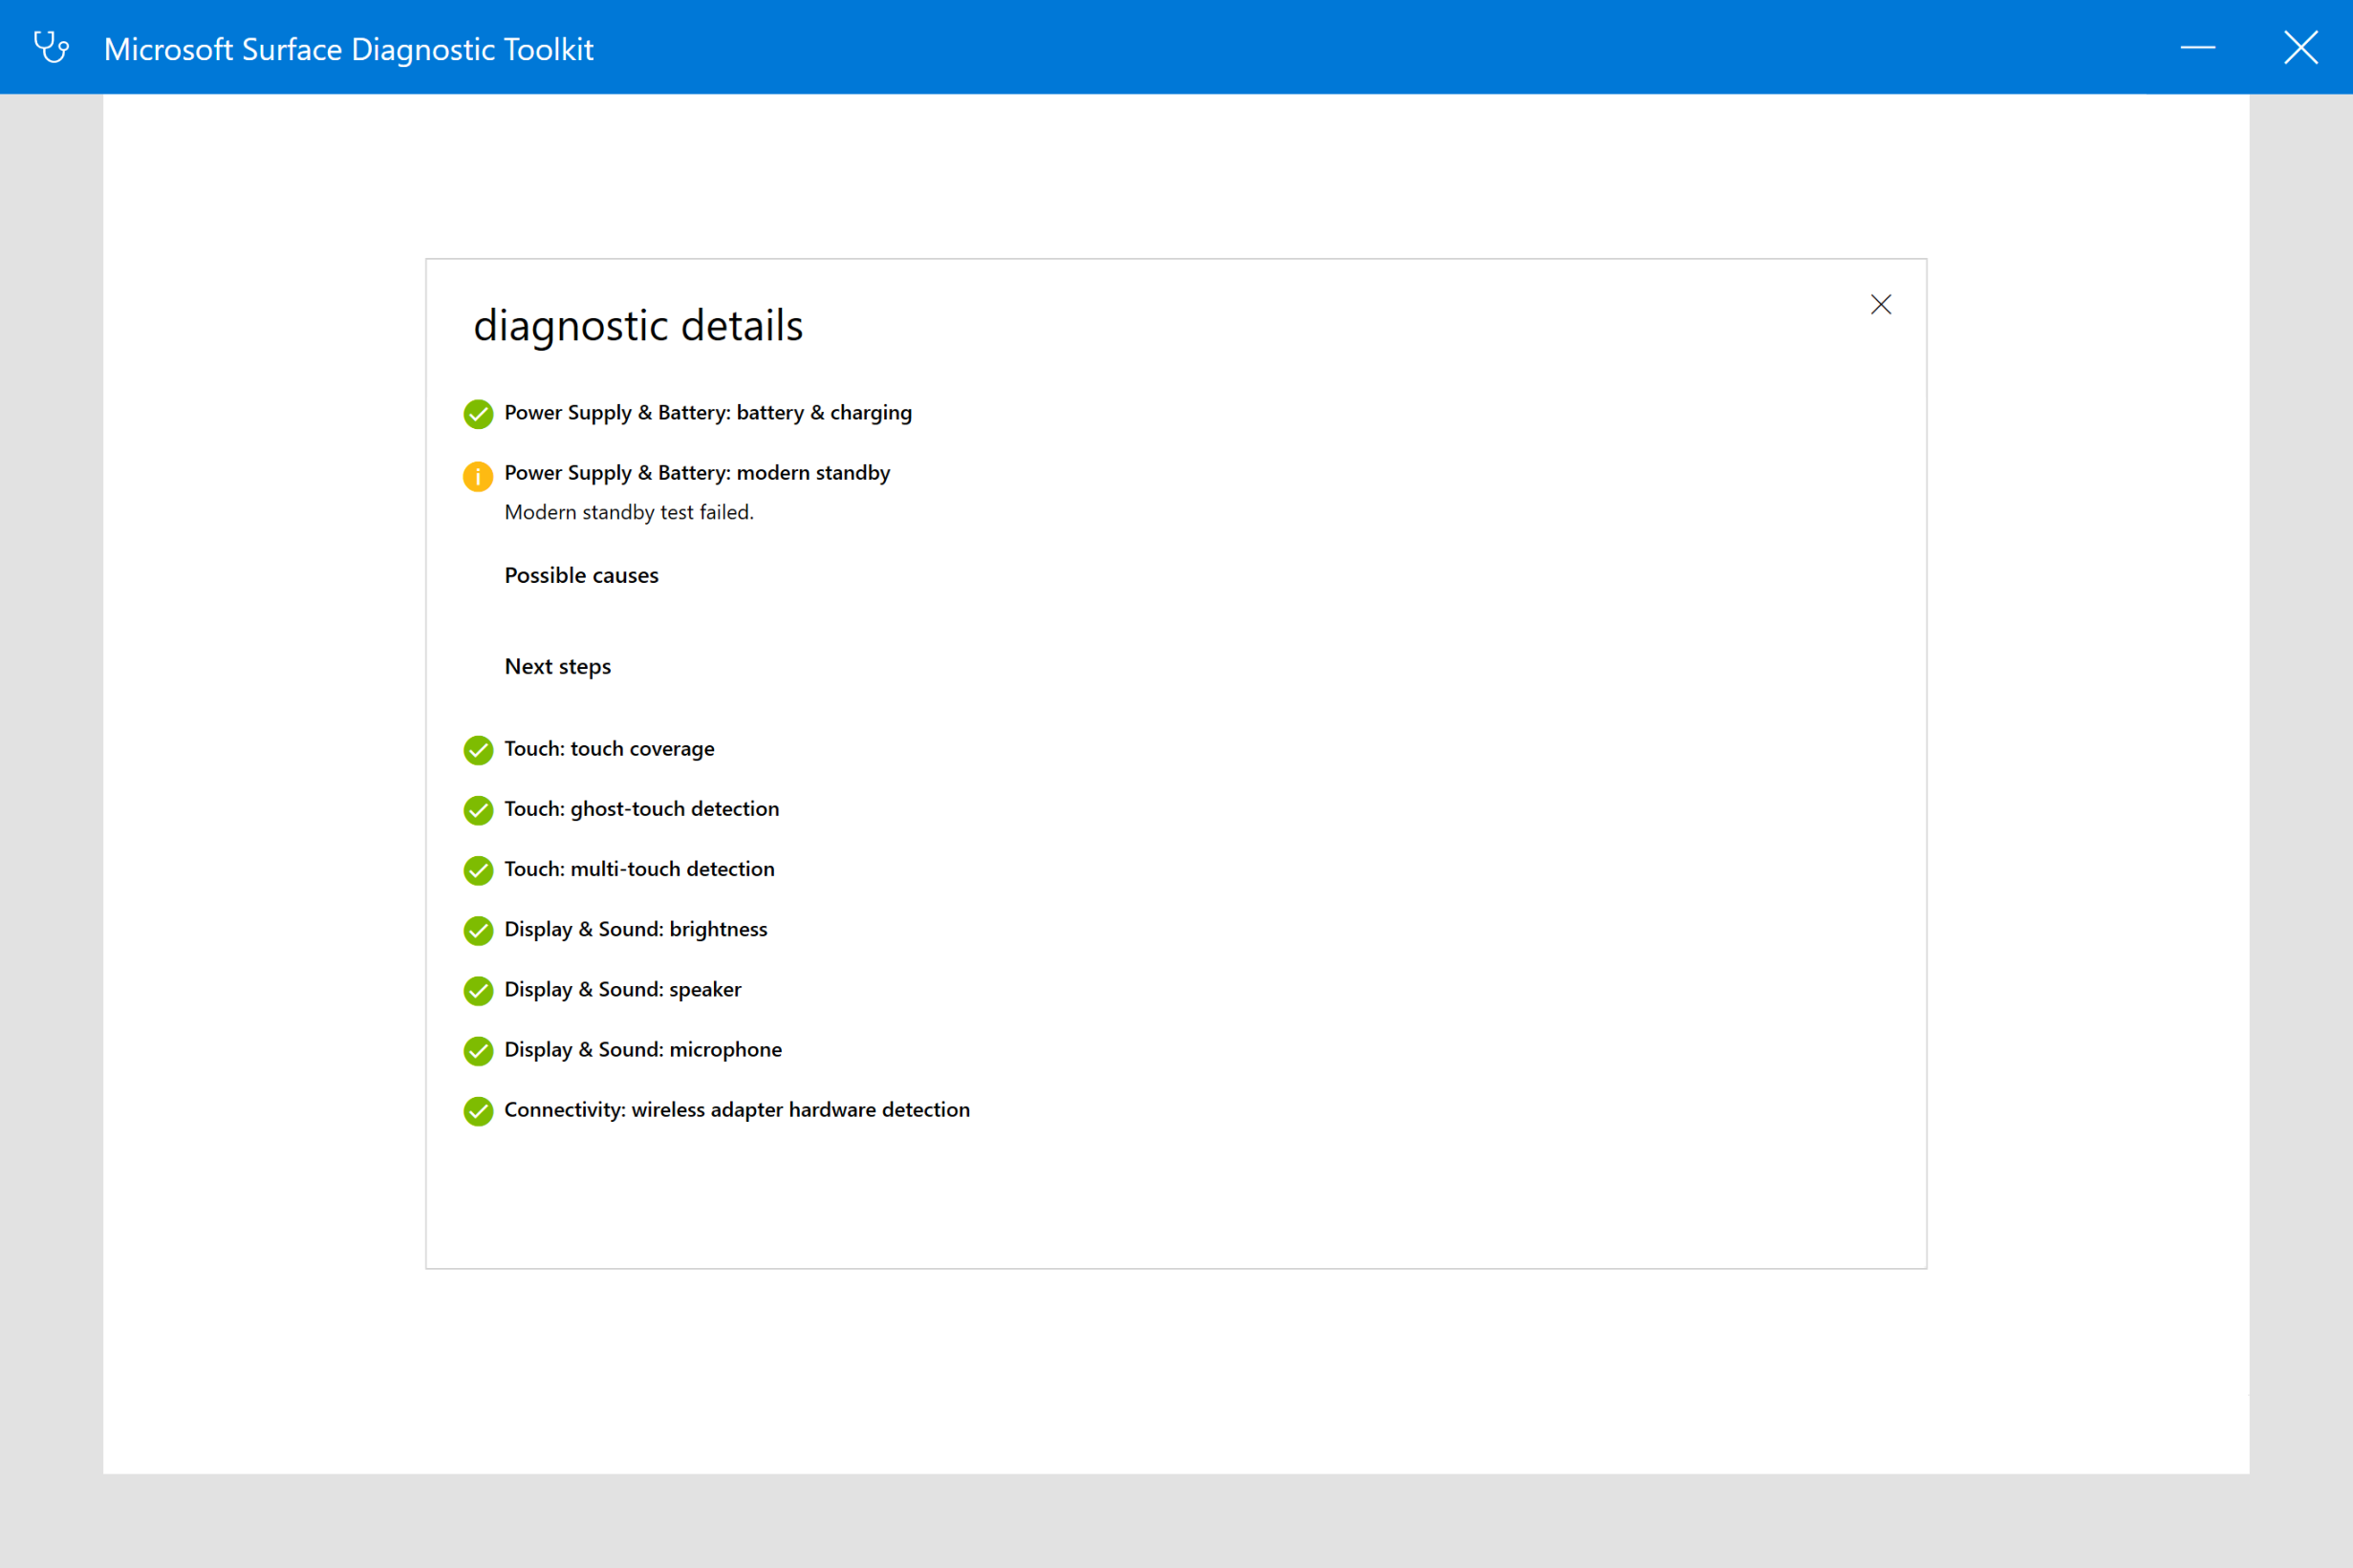Select 'Power Supply & Battery: modern standby' row
The height and width of the screenshot is (1568, 2353).
pos(697,473)
